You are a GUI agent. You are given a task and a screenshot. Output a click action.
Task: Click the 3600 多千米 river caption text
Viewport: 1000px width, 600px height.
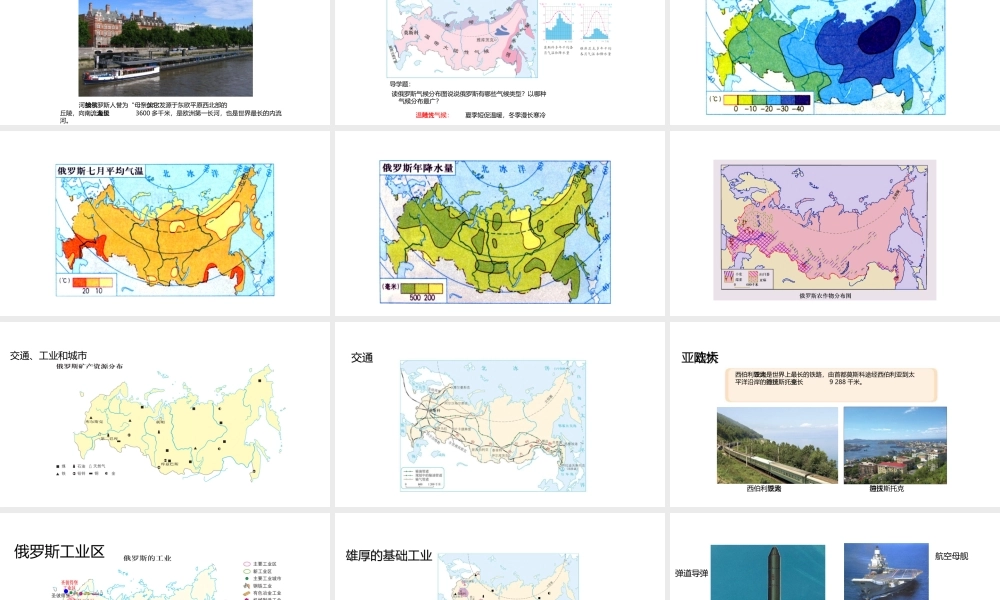(x=170, y=113)
